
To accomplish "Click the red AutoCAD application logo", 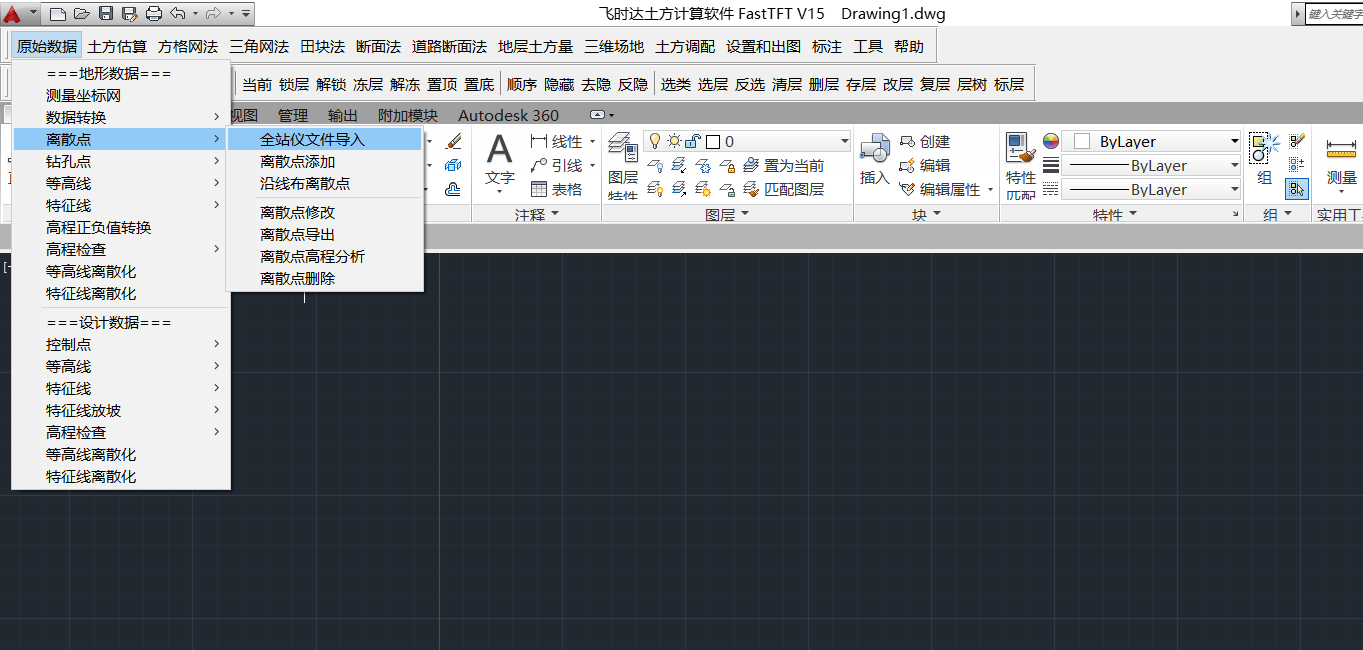I will [12, 14].
